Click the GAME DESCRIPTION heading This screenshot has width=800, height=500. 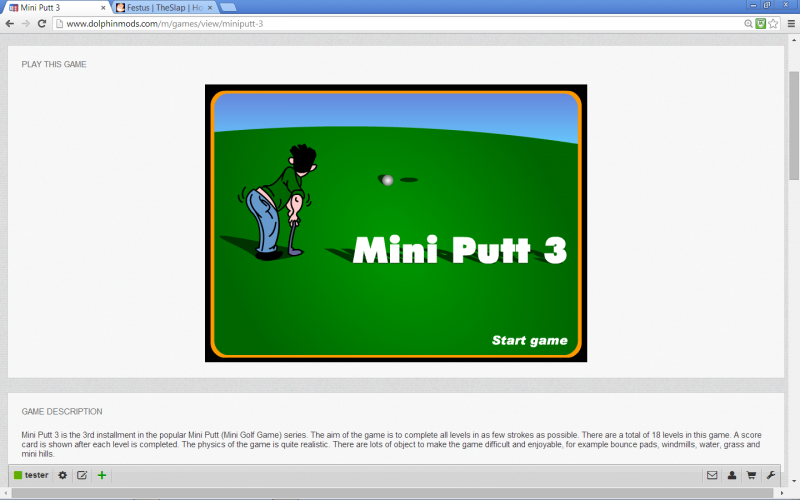(62, 411)
